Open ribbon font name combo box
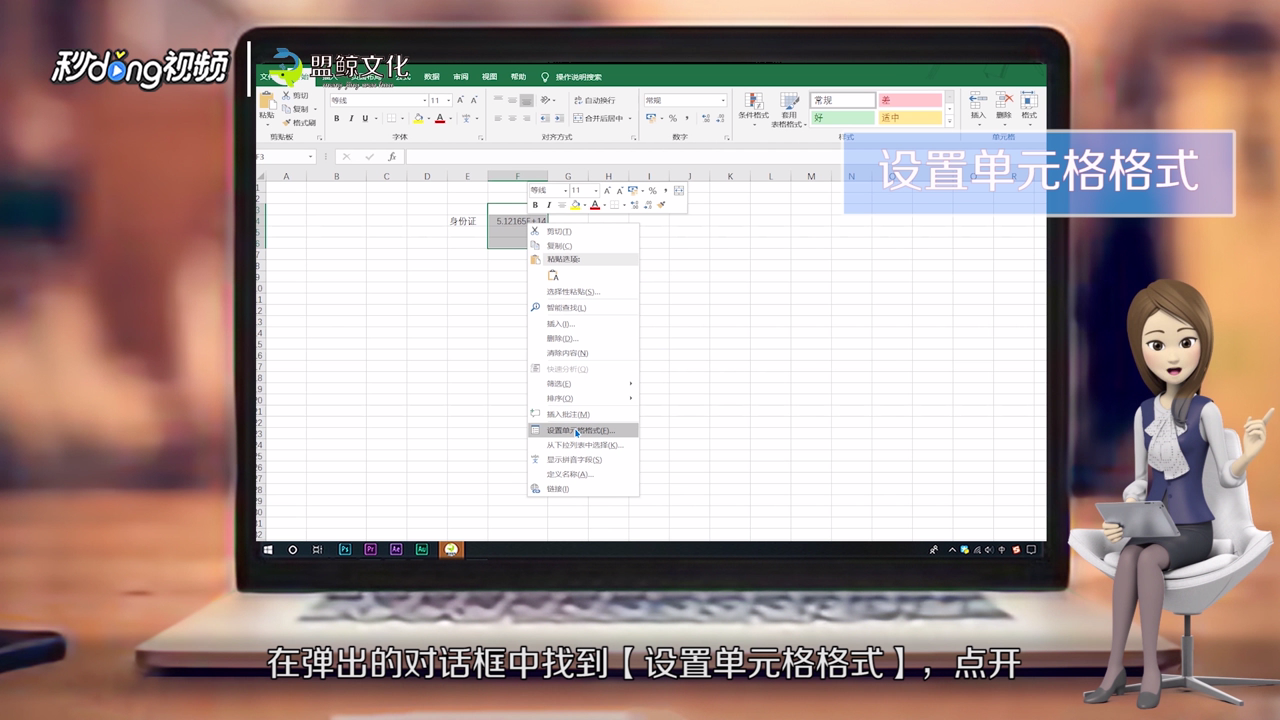Screen dimensions: 1280x720 378,100
